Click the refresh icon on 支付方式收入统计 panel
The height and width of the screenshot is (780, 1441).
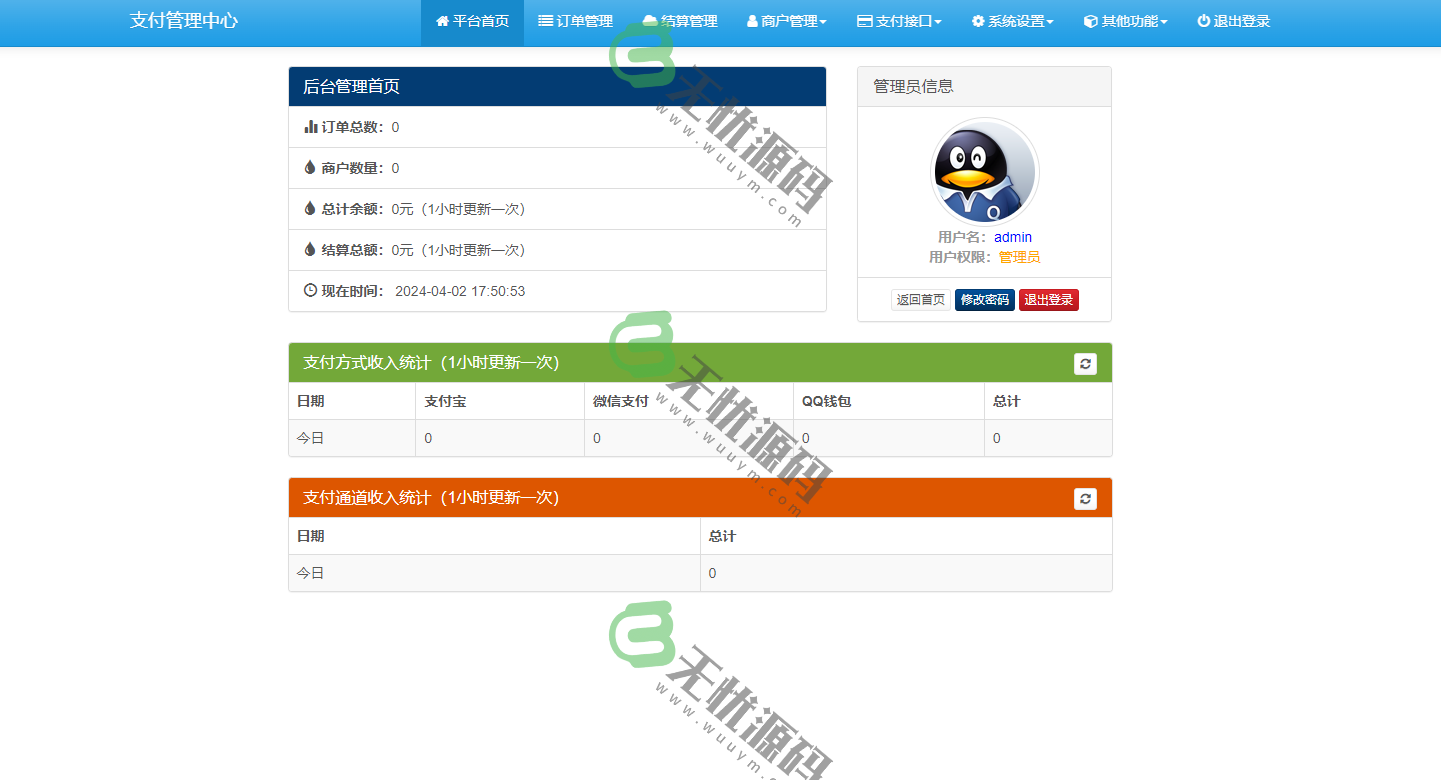pos(1085,364)
